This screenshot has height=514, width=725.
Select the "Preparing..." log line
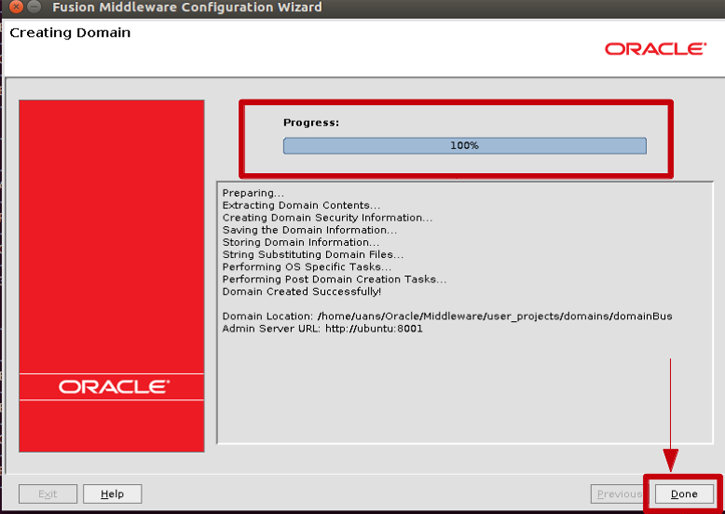pyautogui.click(x=253, y=193)
